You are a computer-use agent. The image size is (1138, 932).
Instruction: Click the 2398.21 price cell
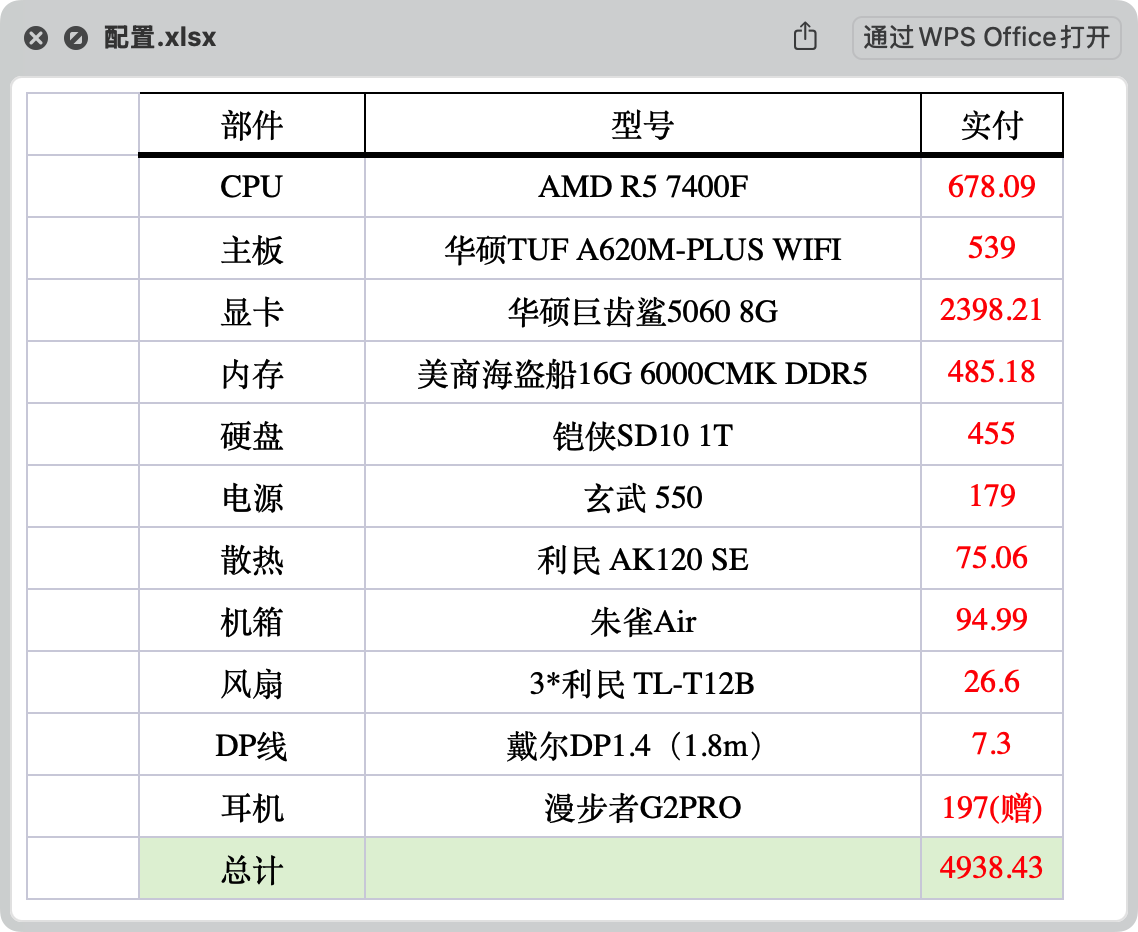pyautogui.click(x=991, y=311)
